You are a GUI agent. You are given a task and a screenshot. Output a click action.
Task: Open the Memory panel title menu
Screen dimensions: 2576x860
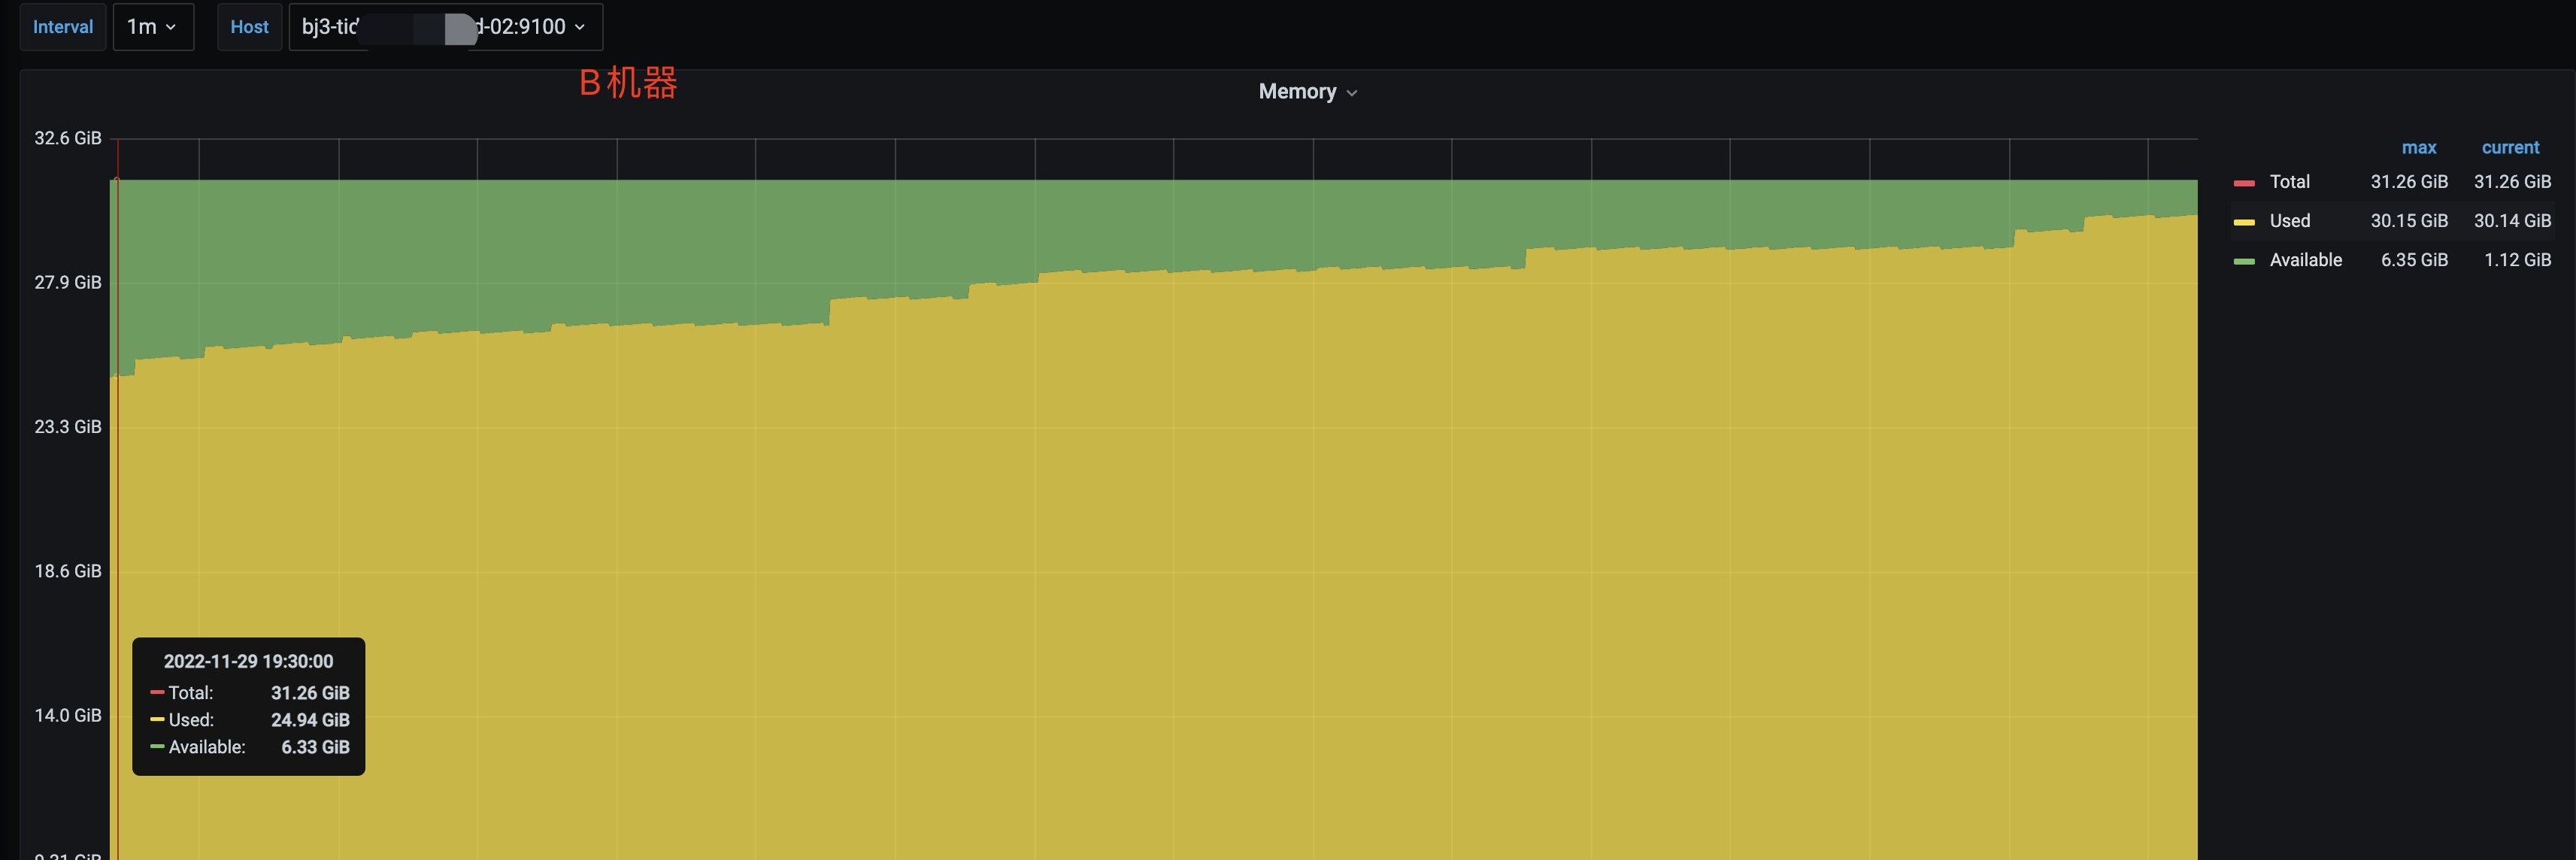pos(1297,92)
